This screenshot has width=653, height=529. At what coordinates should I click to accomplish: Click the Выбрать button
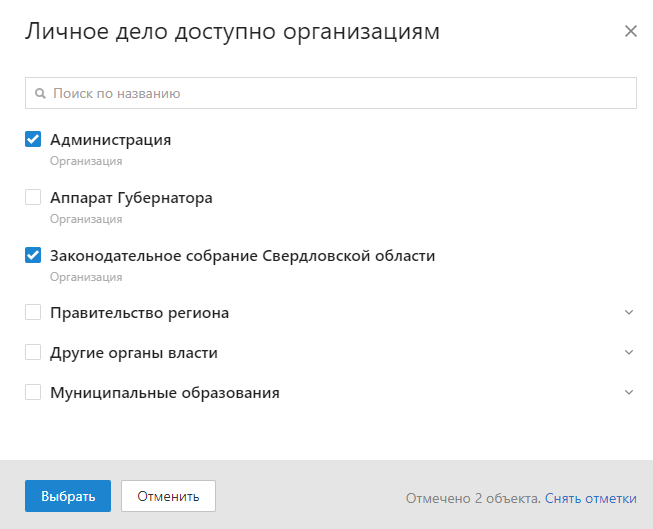tap(68, 496)
